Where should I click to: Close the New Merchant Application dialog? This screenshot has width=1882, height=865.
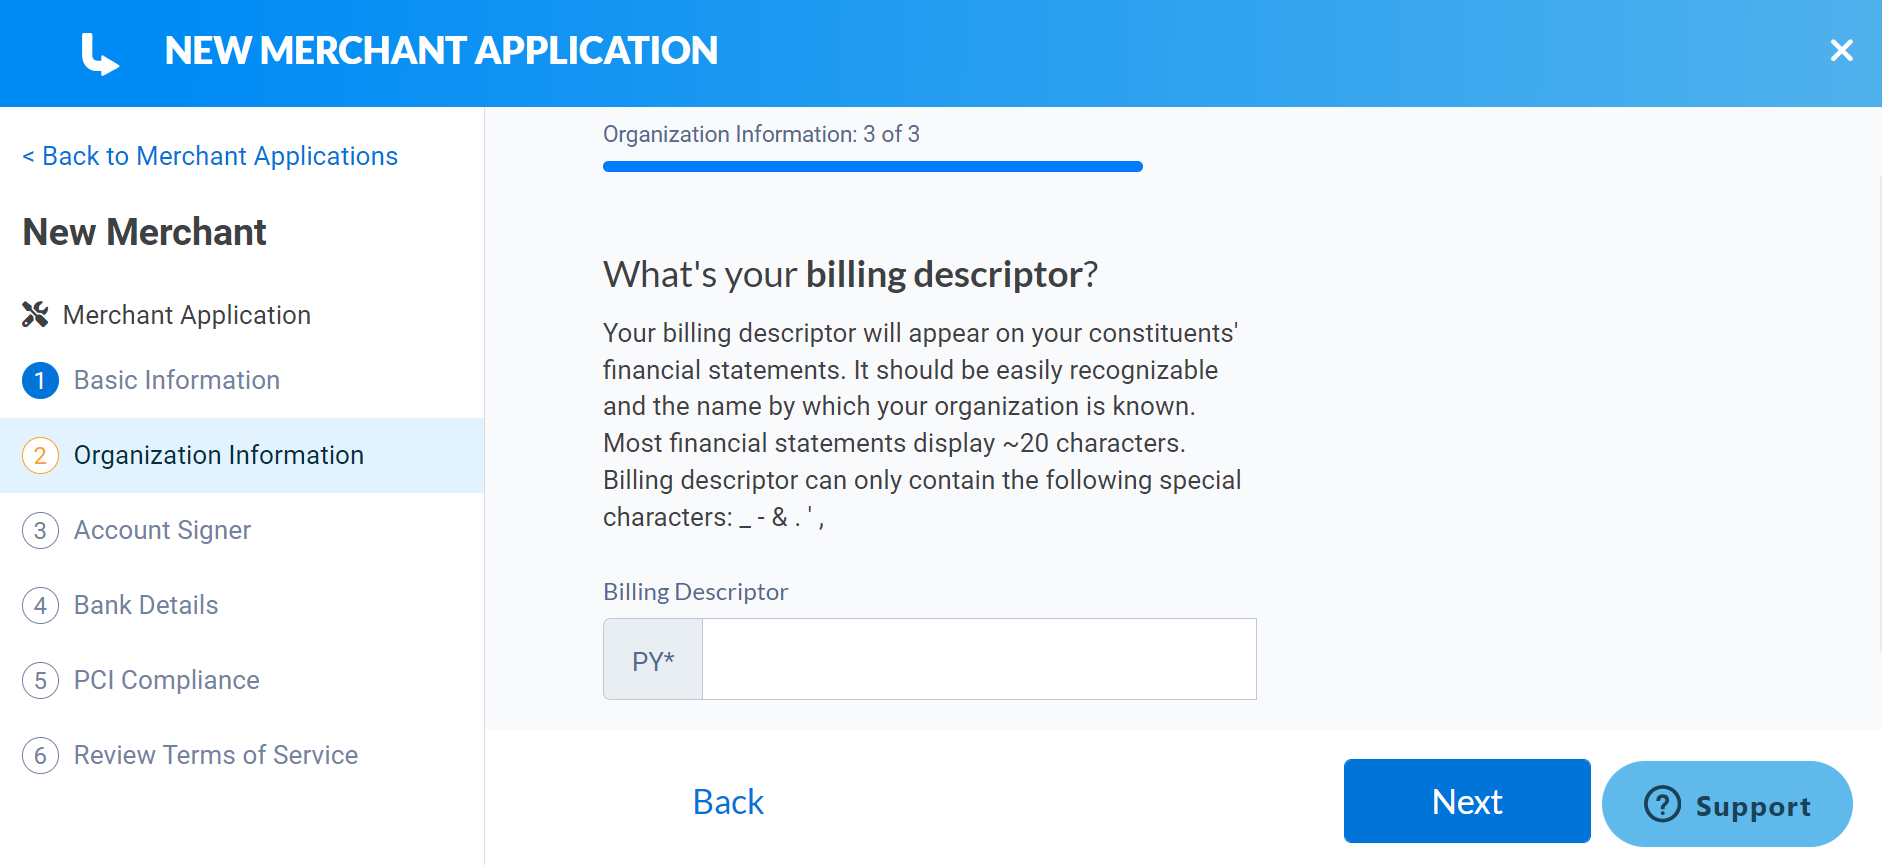(1841, 50)
